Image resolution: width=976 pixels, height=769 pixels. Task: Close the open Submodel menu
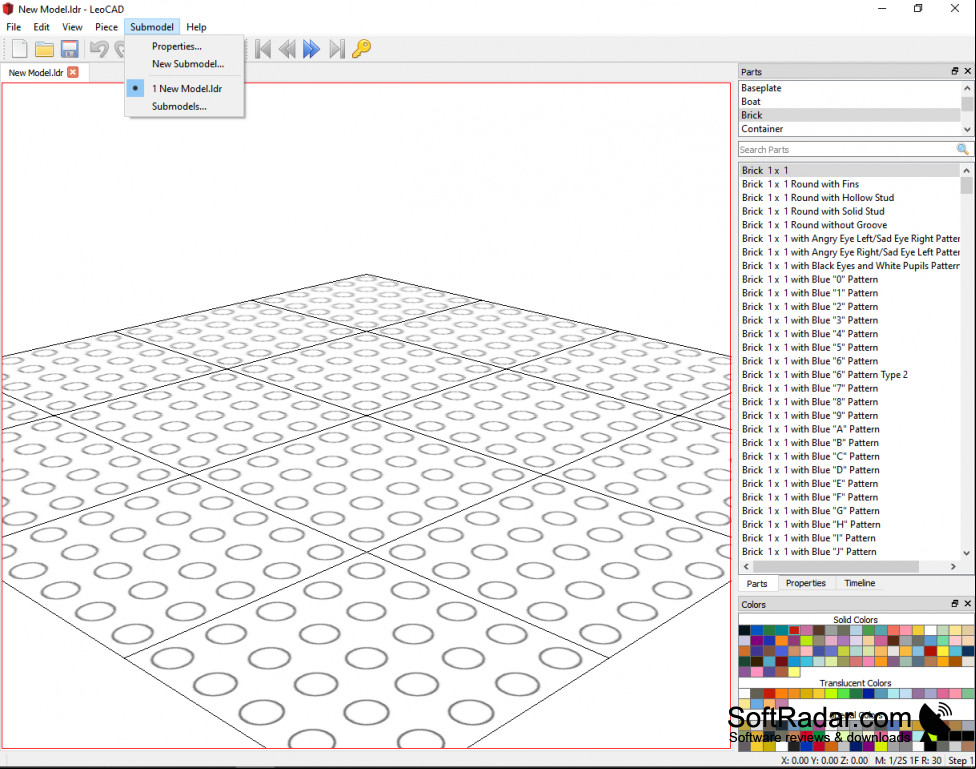coord(152,27)
